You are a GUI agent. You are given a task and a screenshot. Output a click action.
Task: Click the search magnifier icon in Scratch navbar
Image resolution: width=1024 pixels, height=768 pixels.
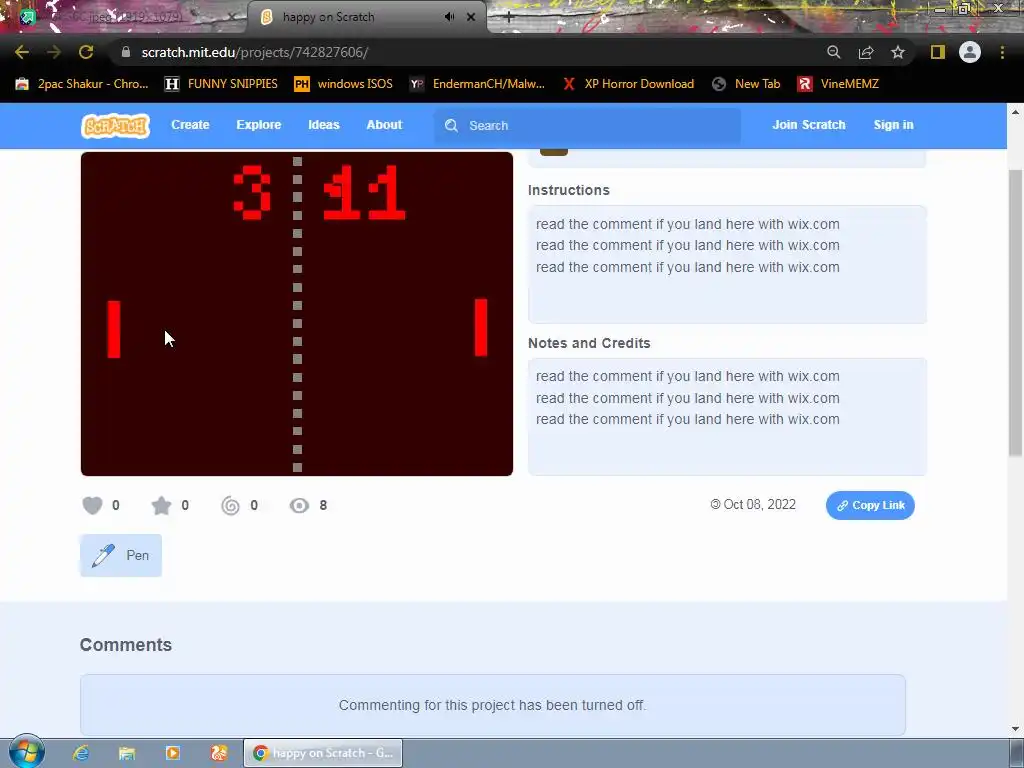pyautogui.click(x=451, y=125)
